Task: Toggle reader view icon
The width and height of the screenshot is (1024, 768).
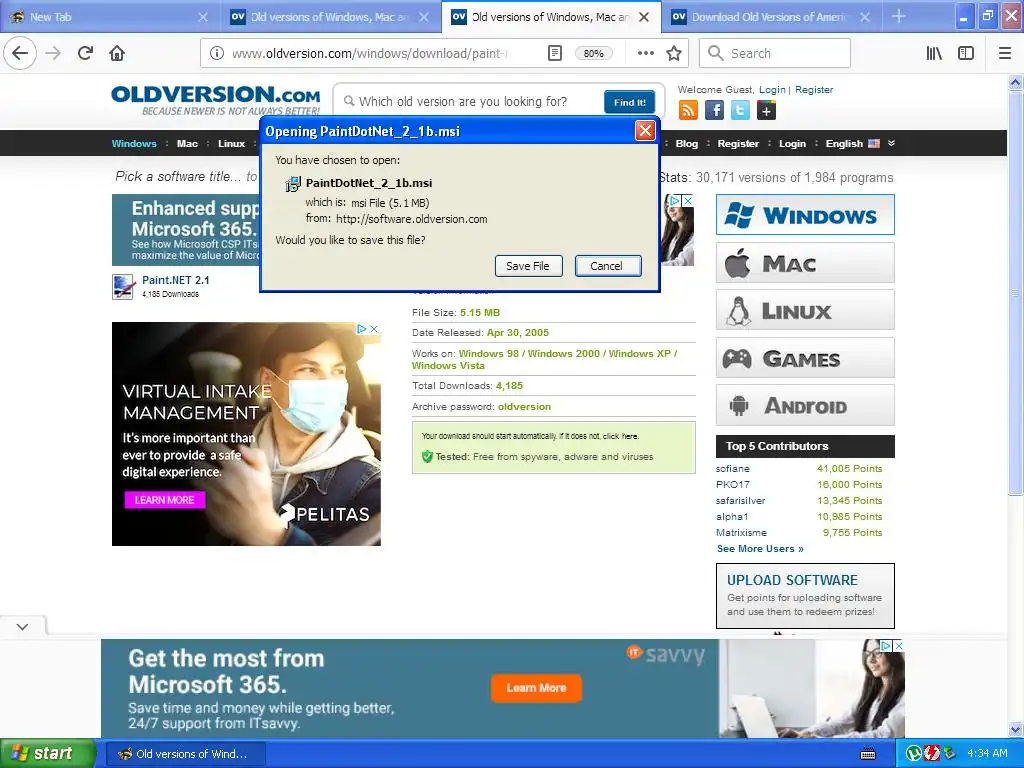Action: pyautogui.click(x=554, y=54)
